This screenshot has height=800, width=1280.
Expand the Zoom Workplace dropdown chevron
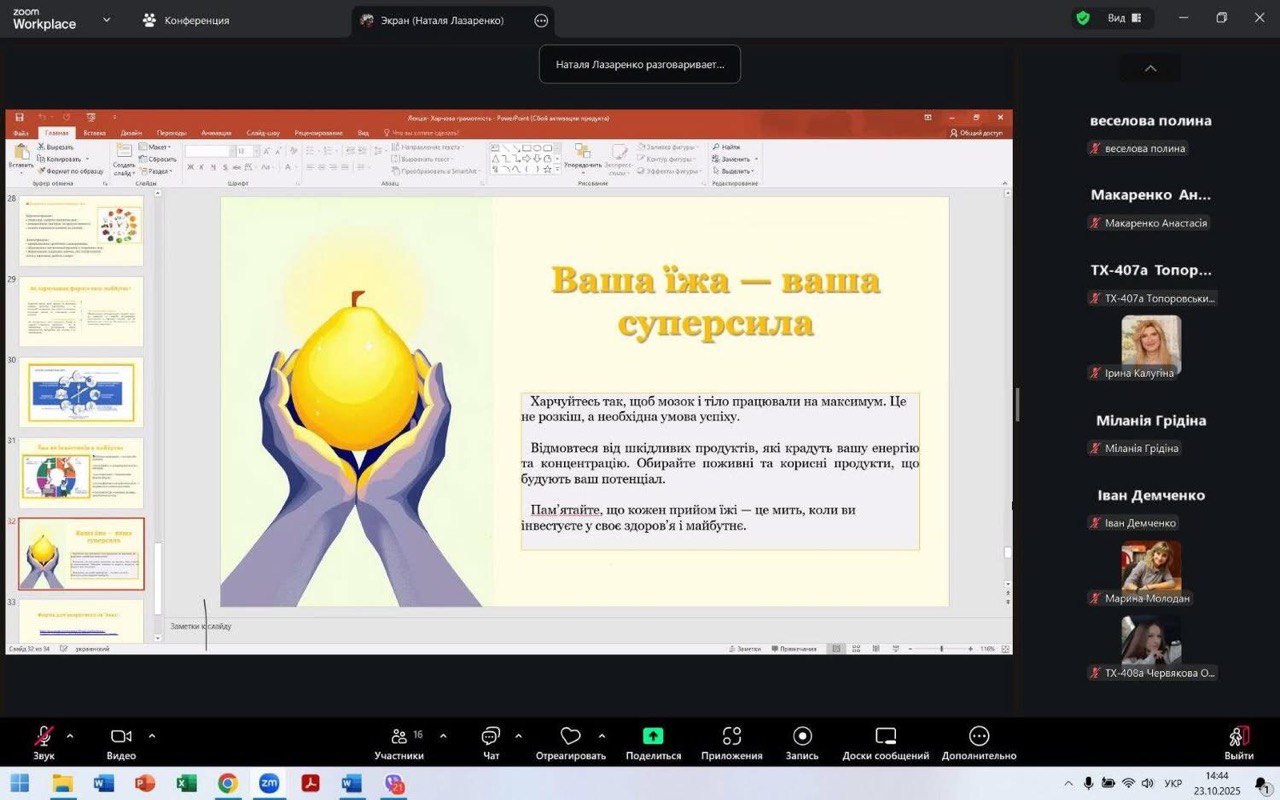pyautogui.click(x=107, y=19)
